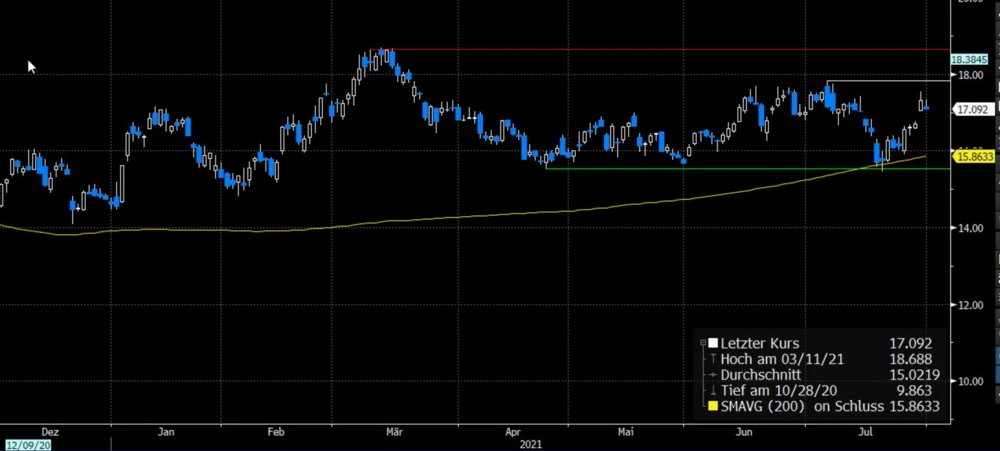Viewport: 1000px width, 451px height.
Task: Click the 18.3845 cyan price tag
Action: click(x=973, y=60)
